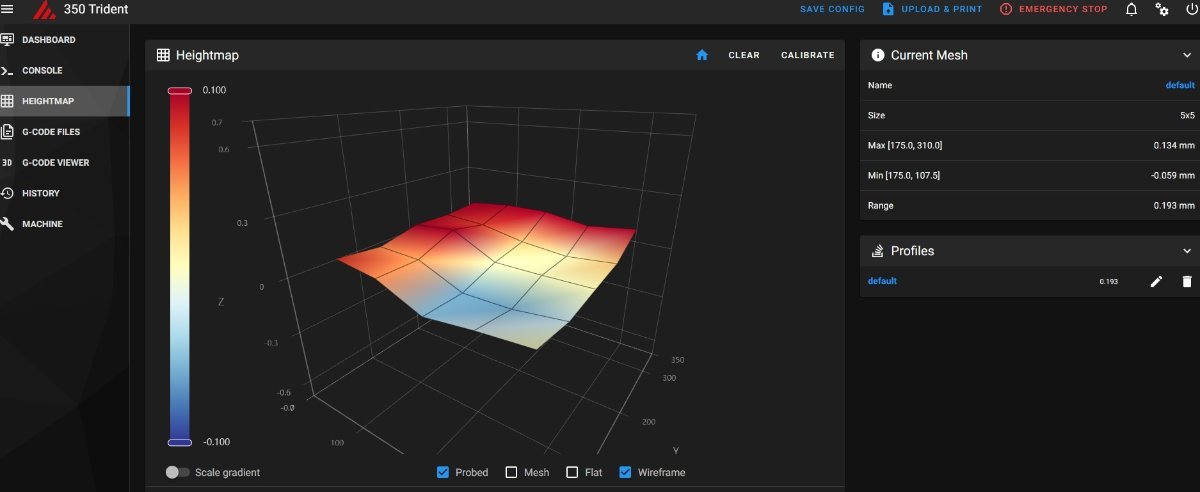Click the color gradient scale bar

(x=180, y=266)
